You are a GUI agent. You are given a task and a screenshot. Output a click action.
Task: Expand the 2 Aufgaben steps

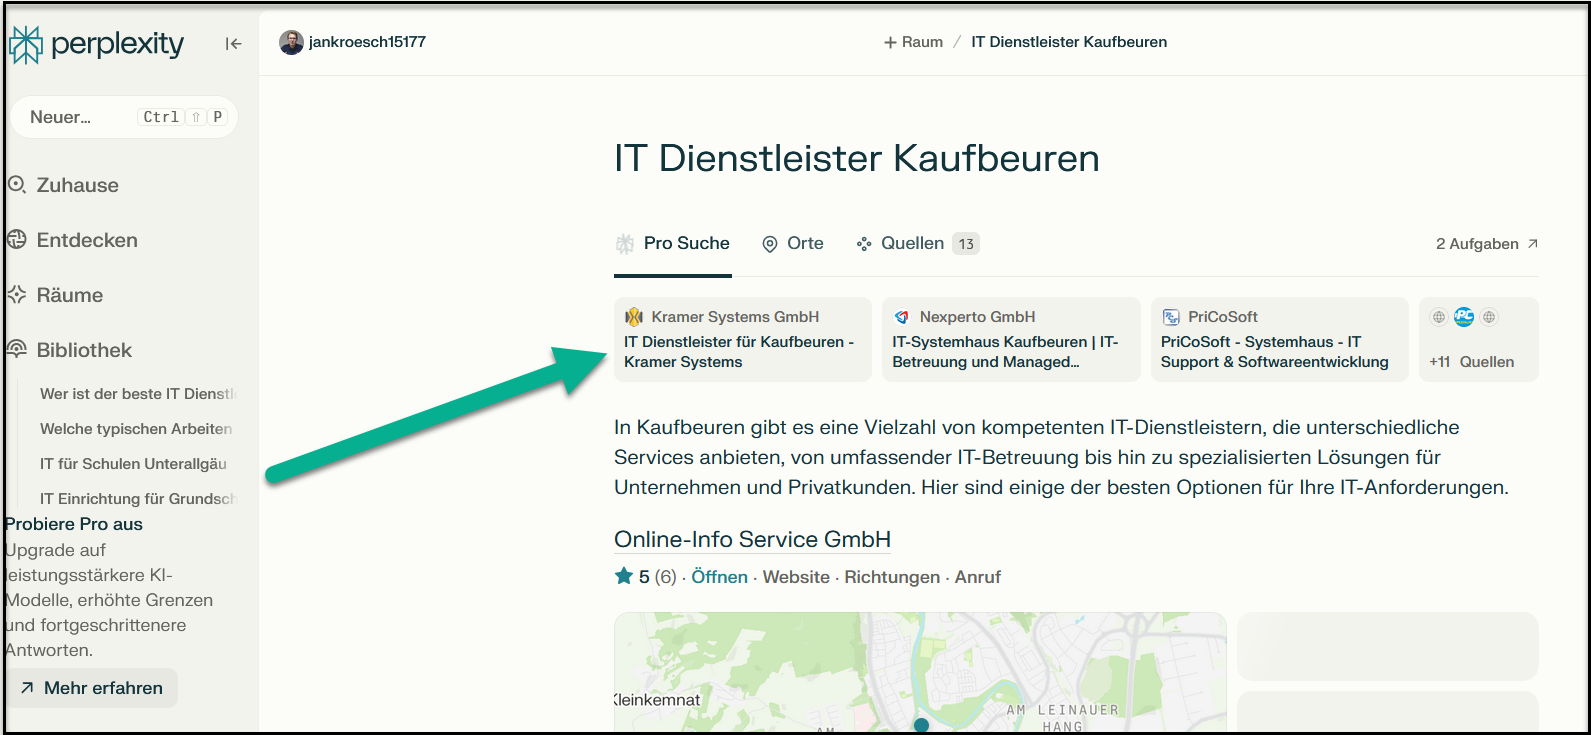(x=1487, y=243)
